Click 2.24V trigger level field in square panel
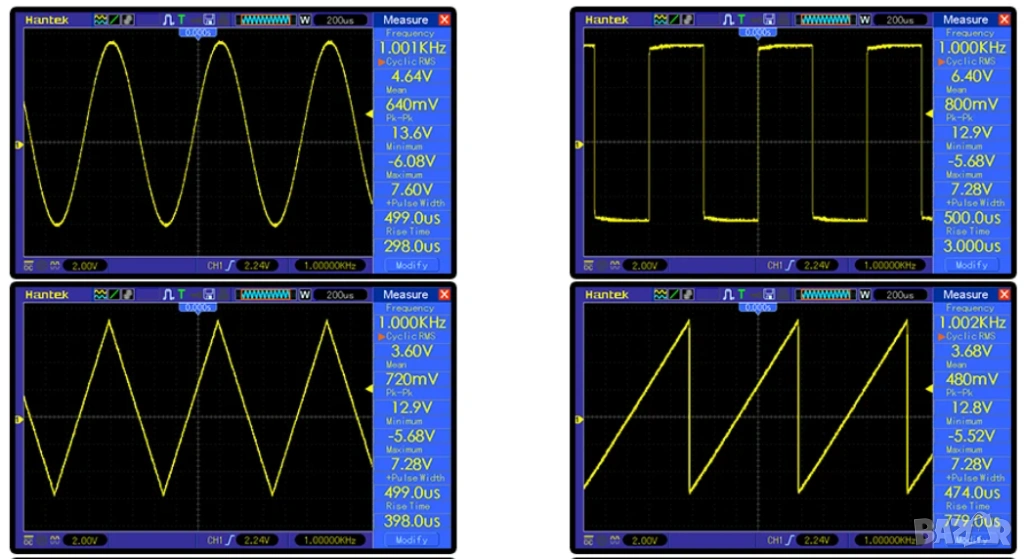Screen dimensions: 1024x559 817,266
